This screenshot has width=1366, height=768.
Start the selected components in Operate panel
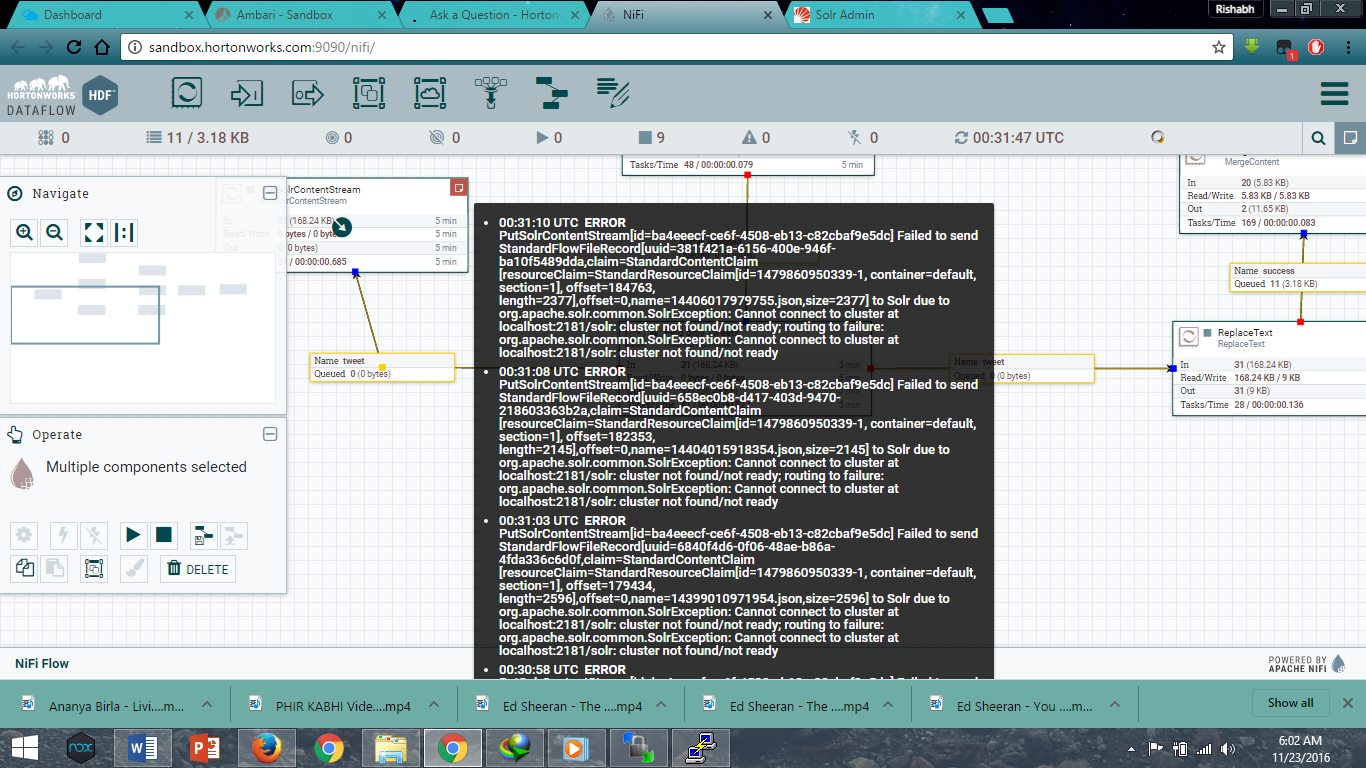[x=133, y=535]
